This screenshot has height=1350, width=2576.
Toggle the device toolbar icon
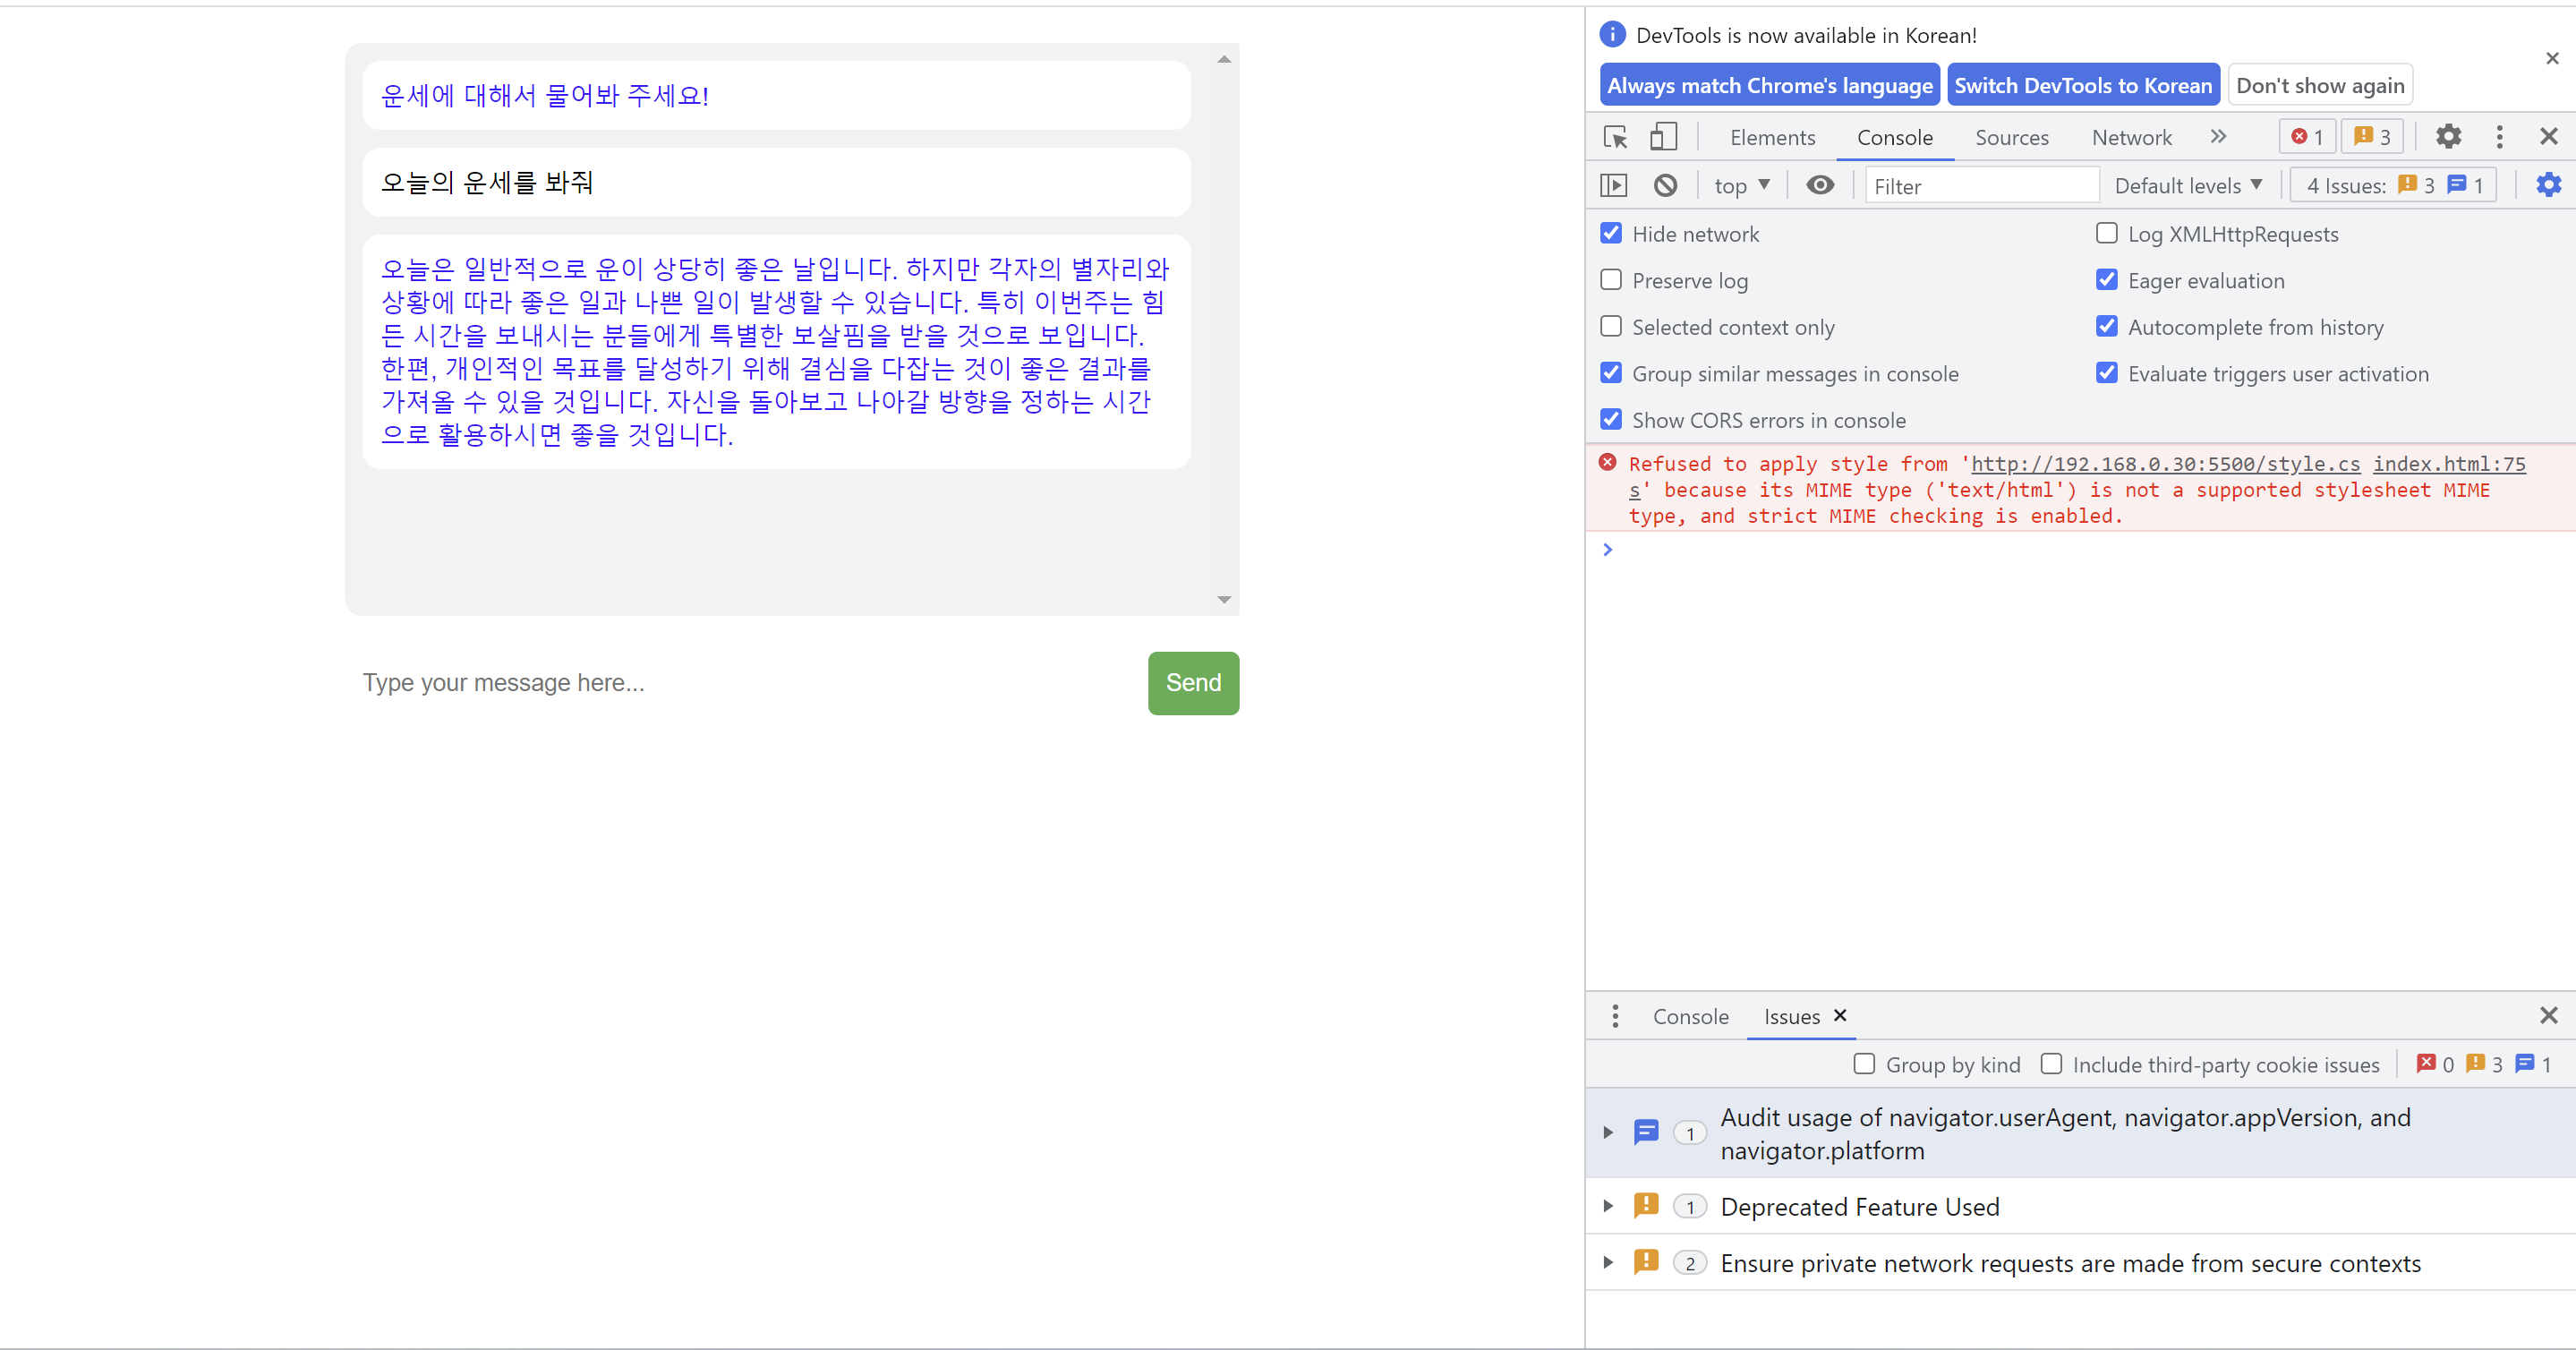coord(1663,137)
